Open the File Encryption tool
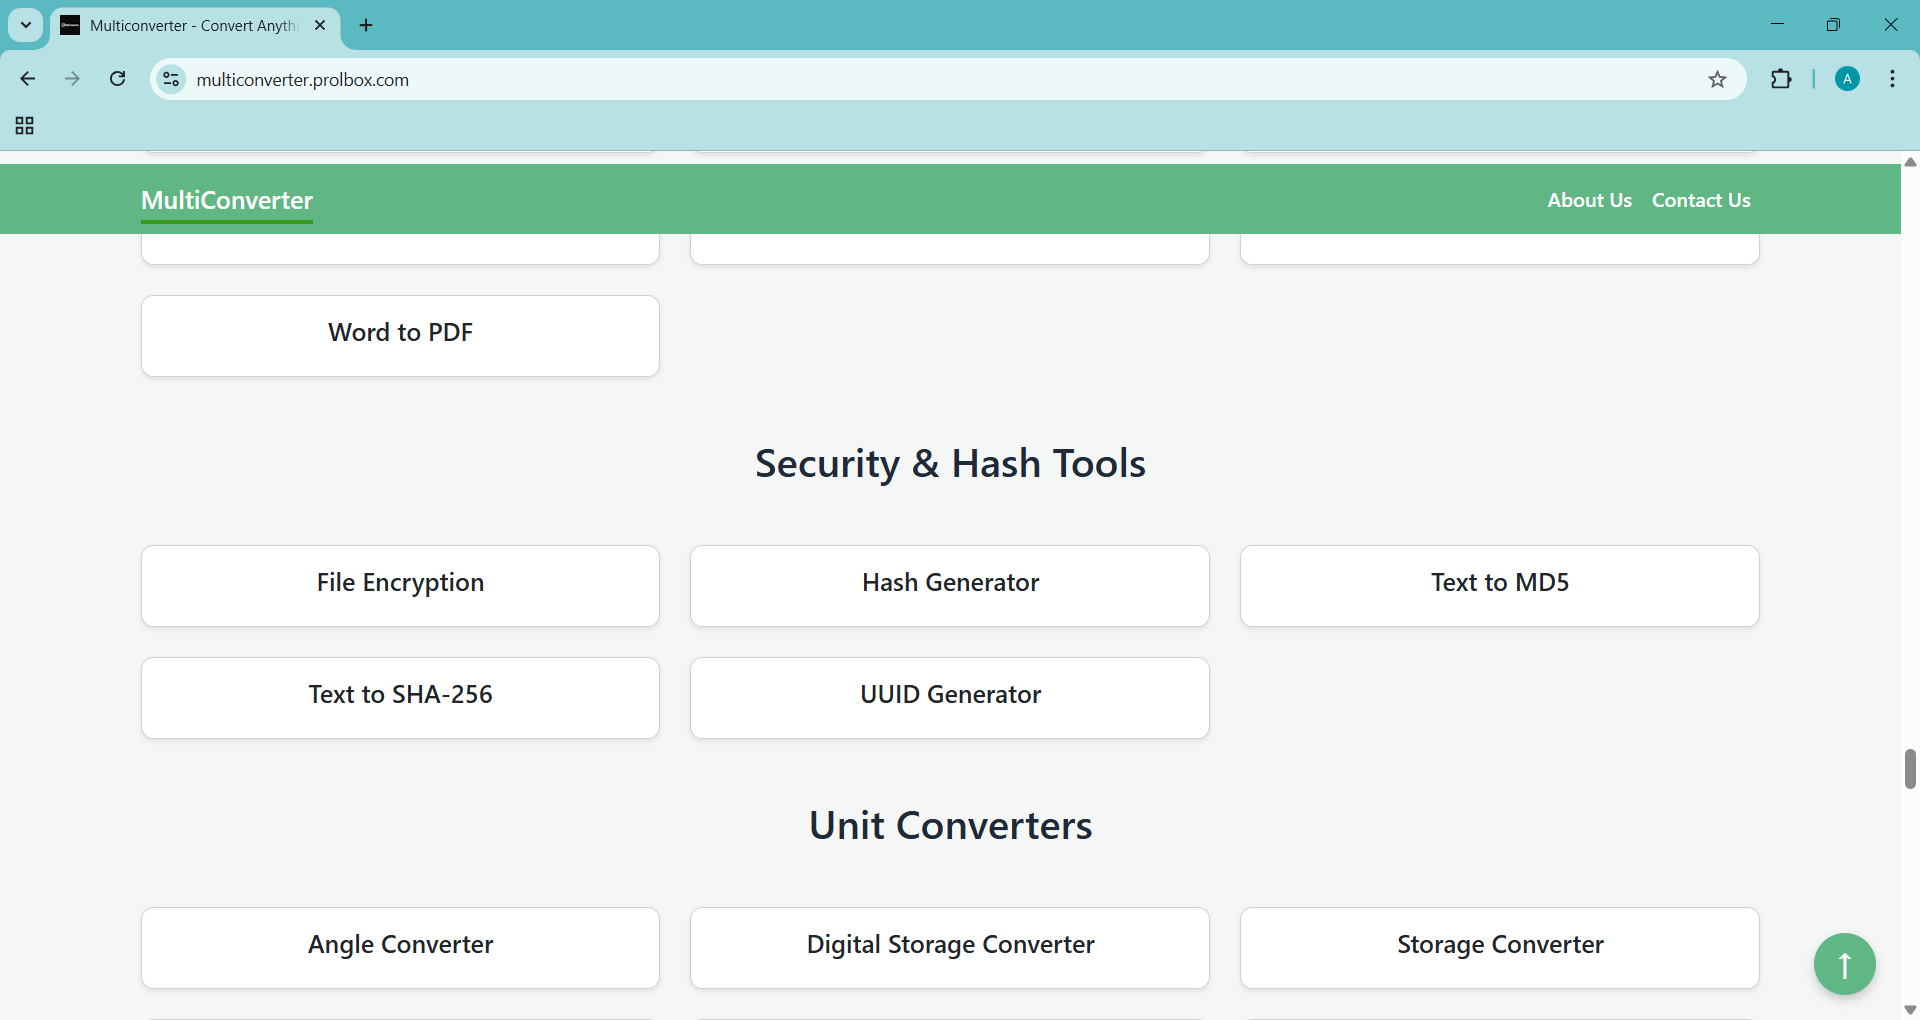 point(400,585)
